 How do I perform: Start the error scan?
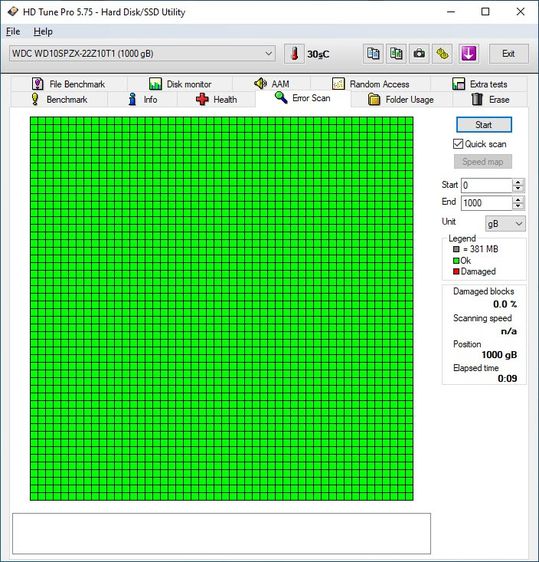(x=484, y=125)
